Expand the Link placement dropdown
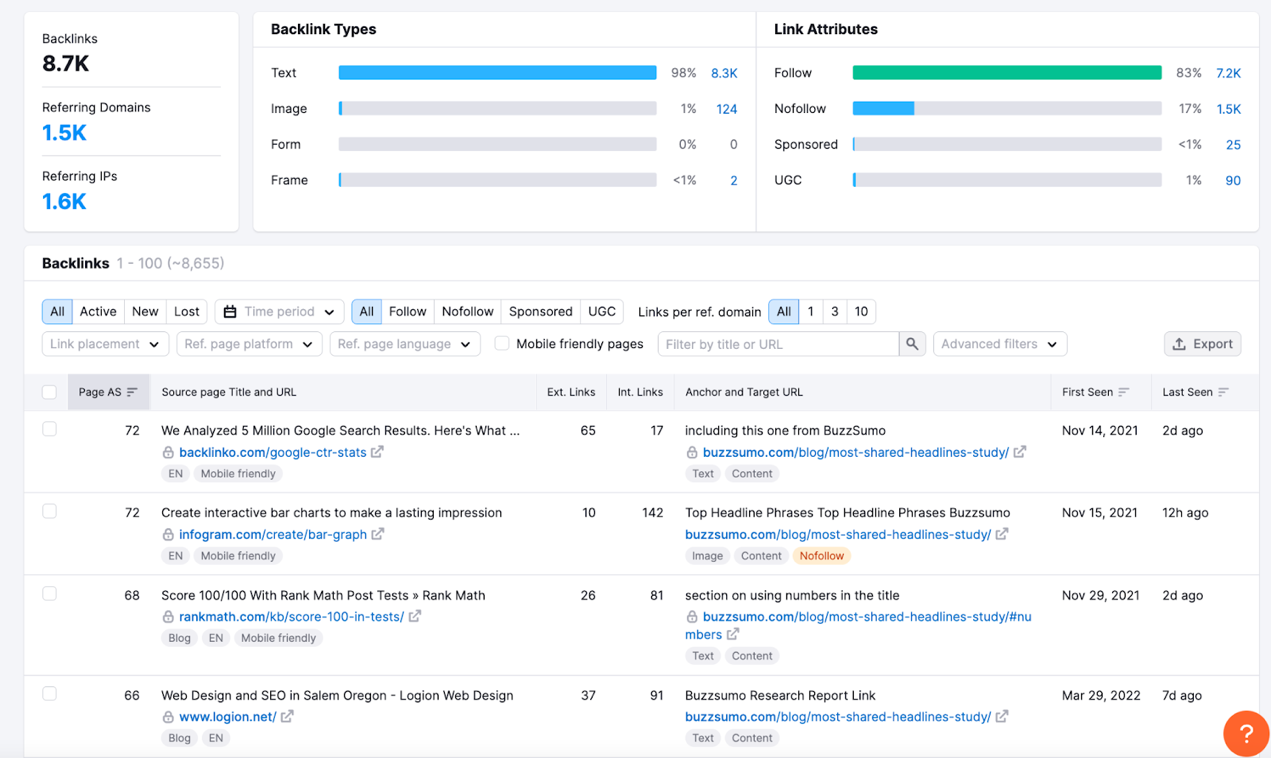 pos(104,344)
